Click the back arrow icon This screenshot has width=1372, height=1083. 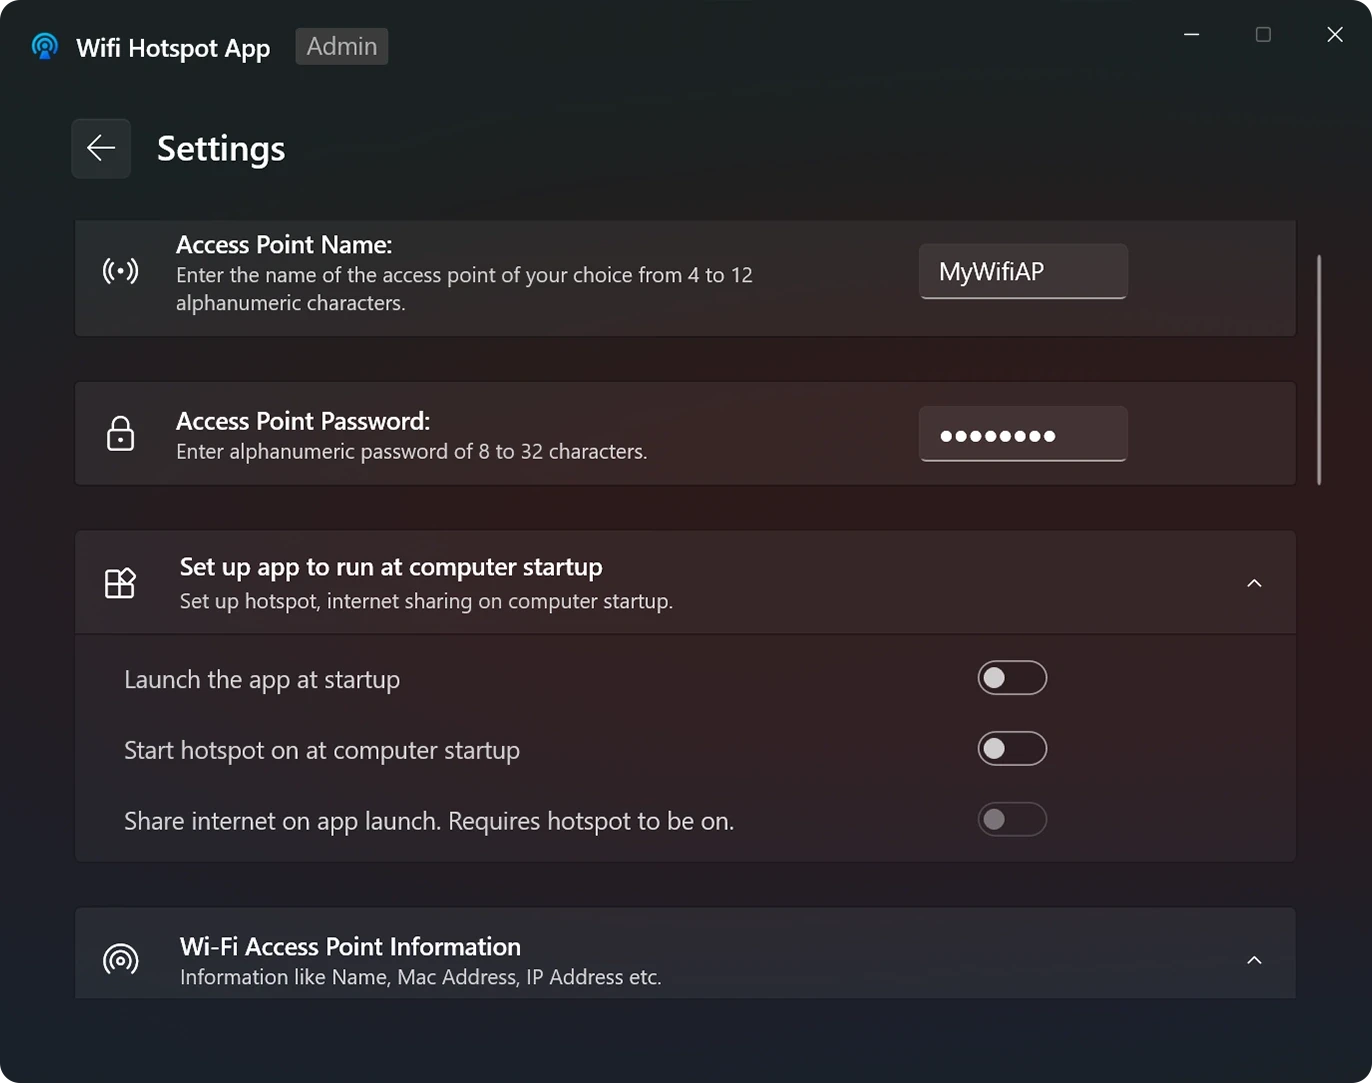[100, 147]
